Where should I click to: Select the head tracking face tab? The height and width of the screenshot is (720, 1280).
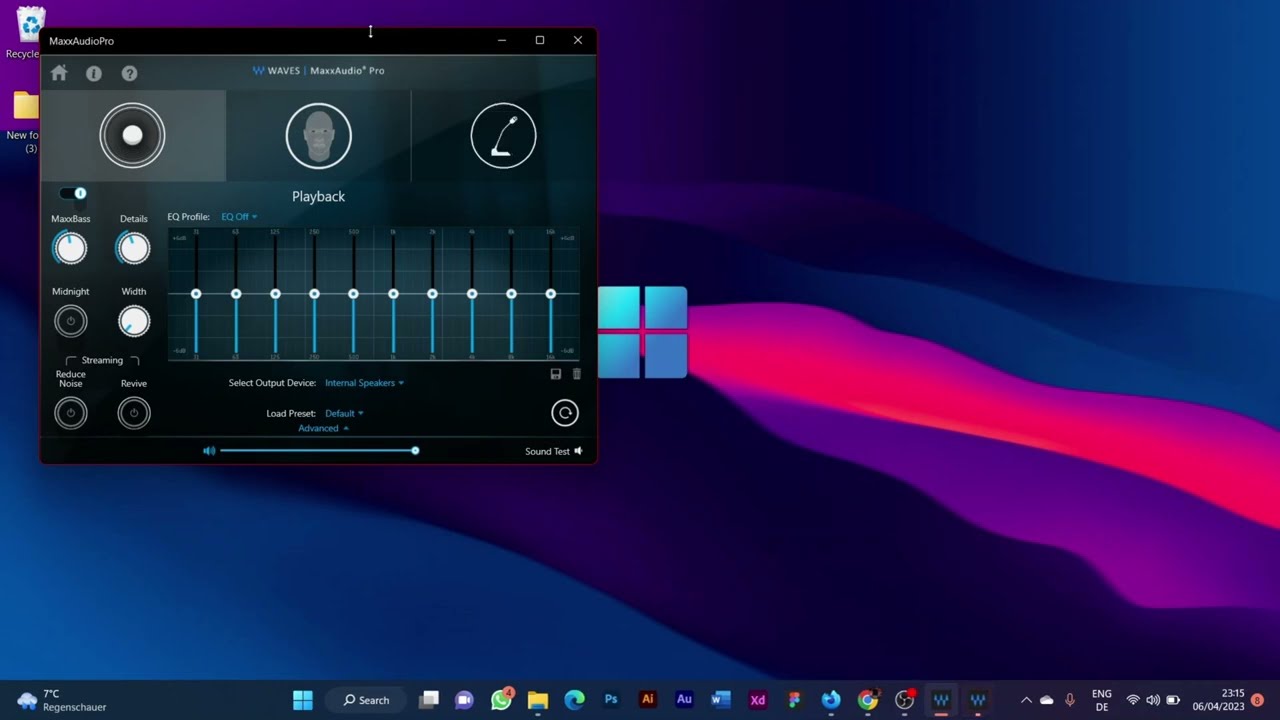pos(319,136)
